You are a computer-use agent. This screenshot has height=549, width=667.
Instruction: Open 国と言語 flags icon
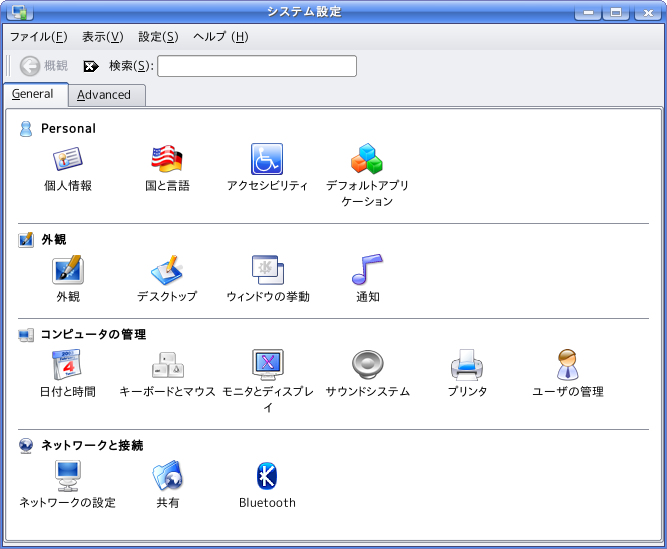pyautogui.click(x=167, y=159)
